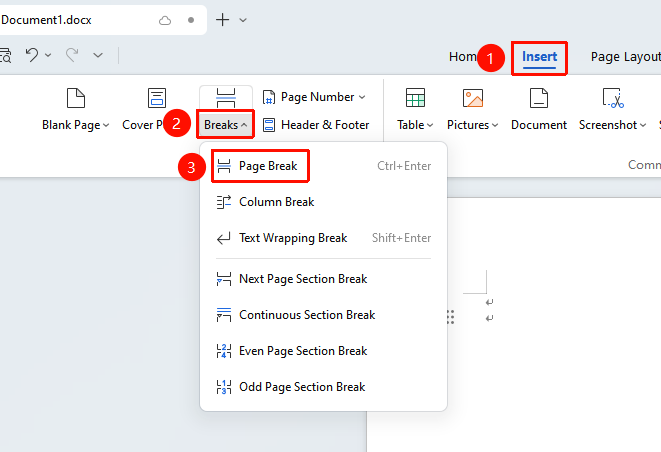Click the Shift+Enter shortcut text
The width and height of the screenshot is (661, 452).
[401, 238]
